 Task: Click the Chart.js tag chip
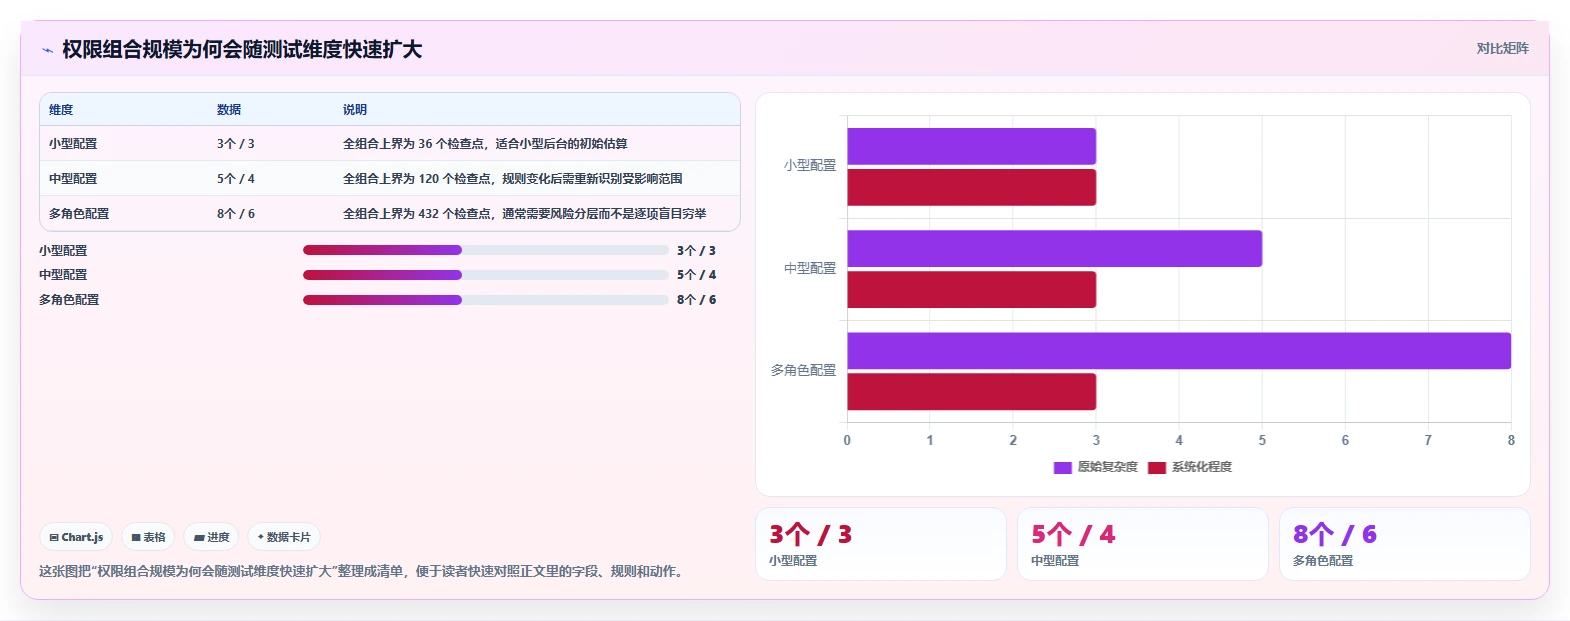pyautogui.click(x=76, y=537)
